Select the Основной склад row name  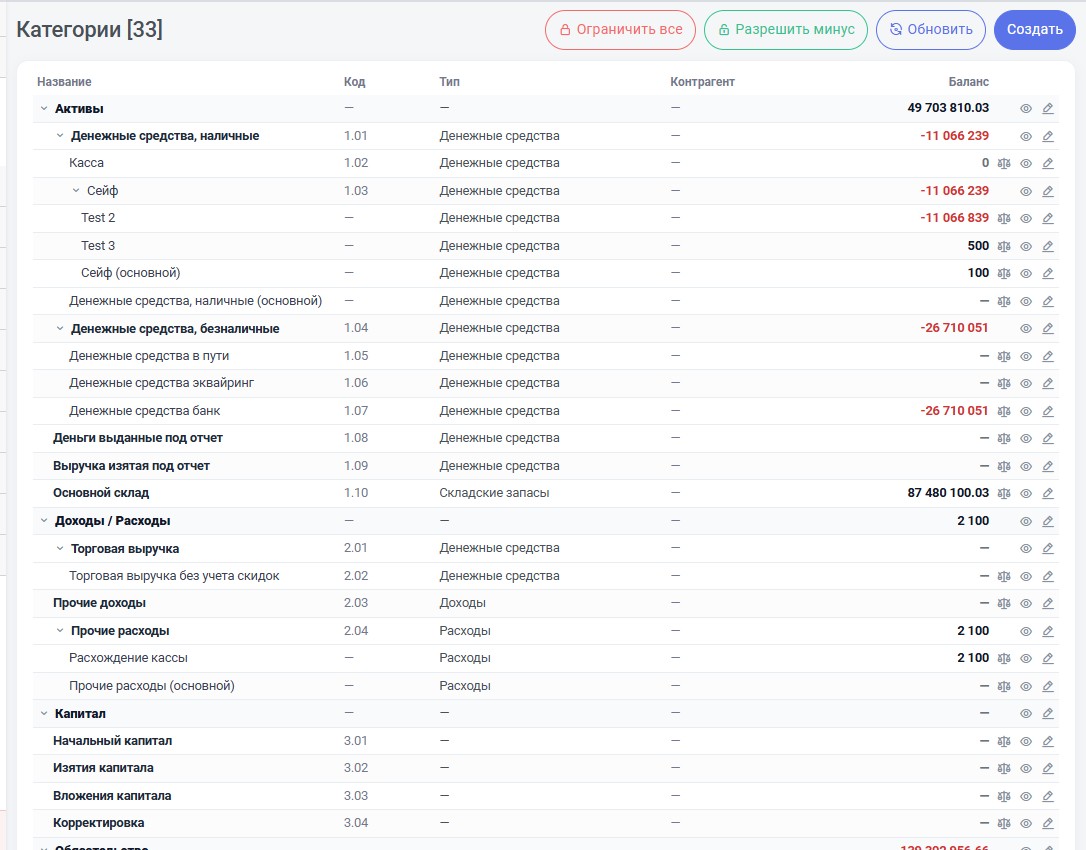(x=101, y=493)
